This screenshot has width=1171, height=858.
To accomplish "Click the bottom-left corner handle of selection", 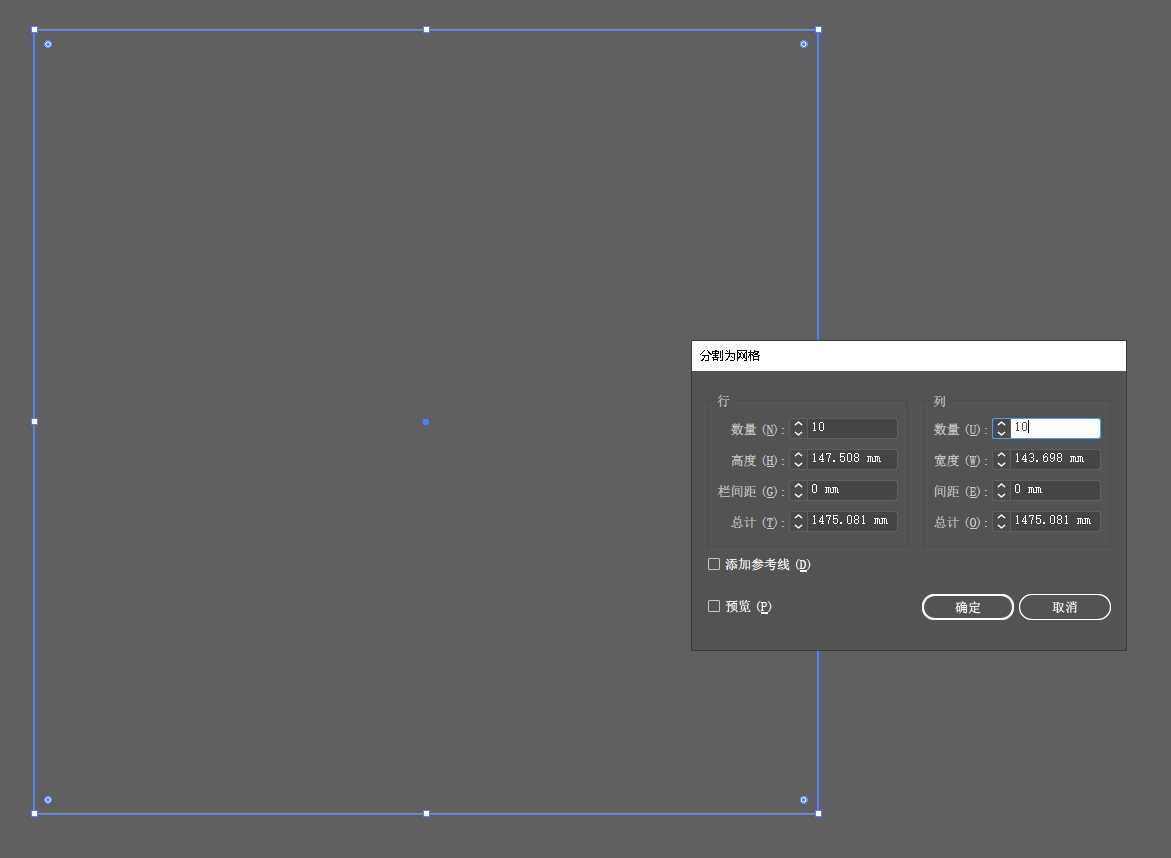I will click(x=34, y=813).
